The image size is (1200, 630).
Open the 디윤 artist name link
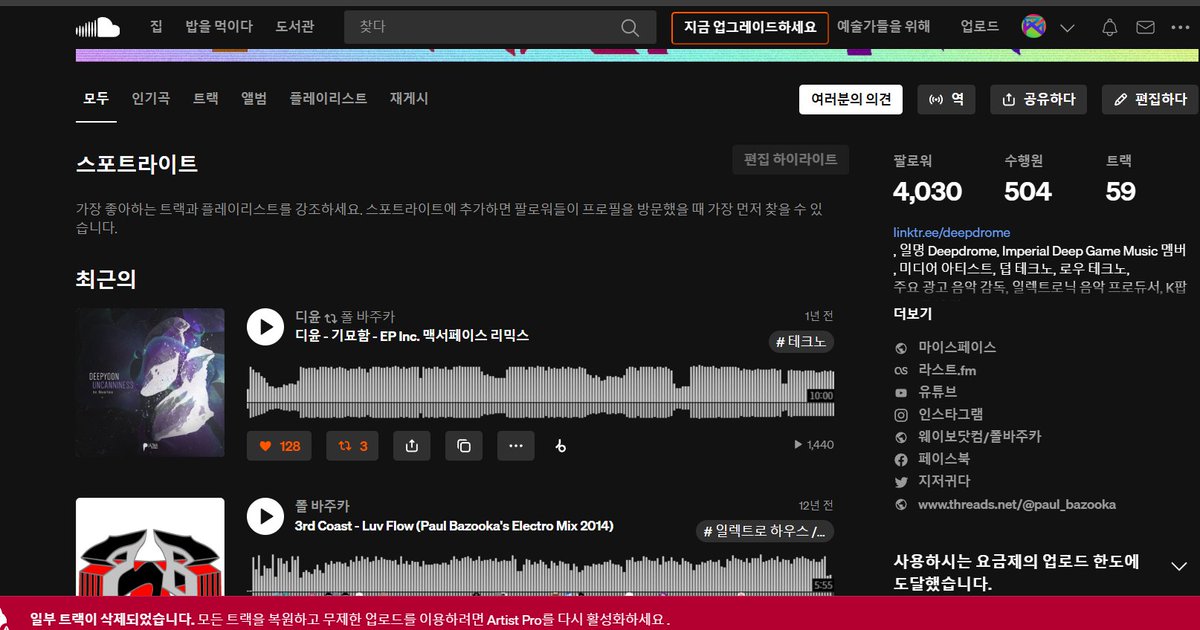click(x=307, y=317)
